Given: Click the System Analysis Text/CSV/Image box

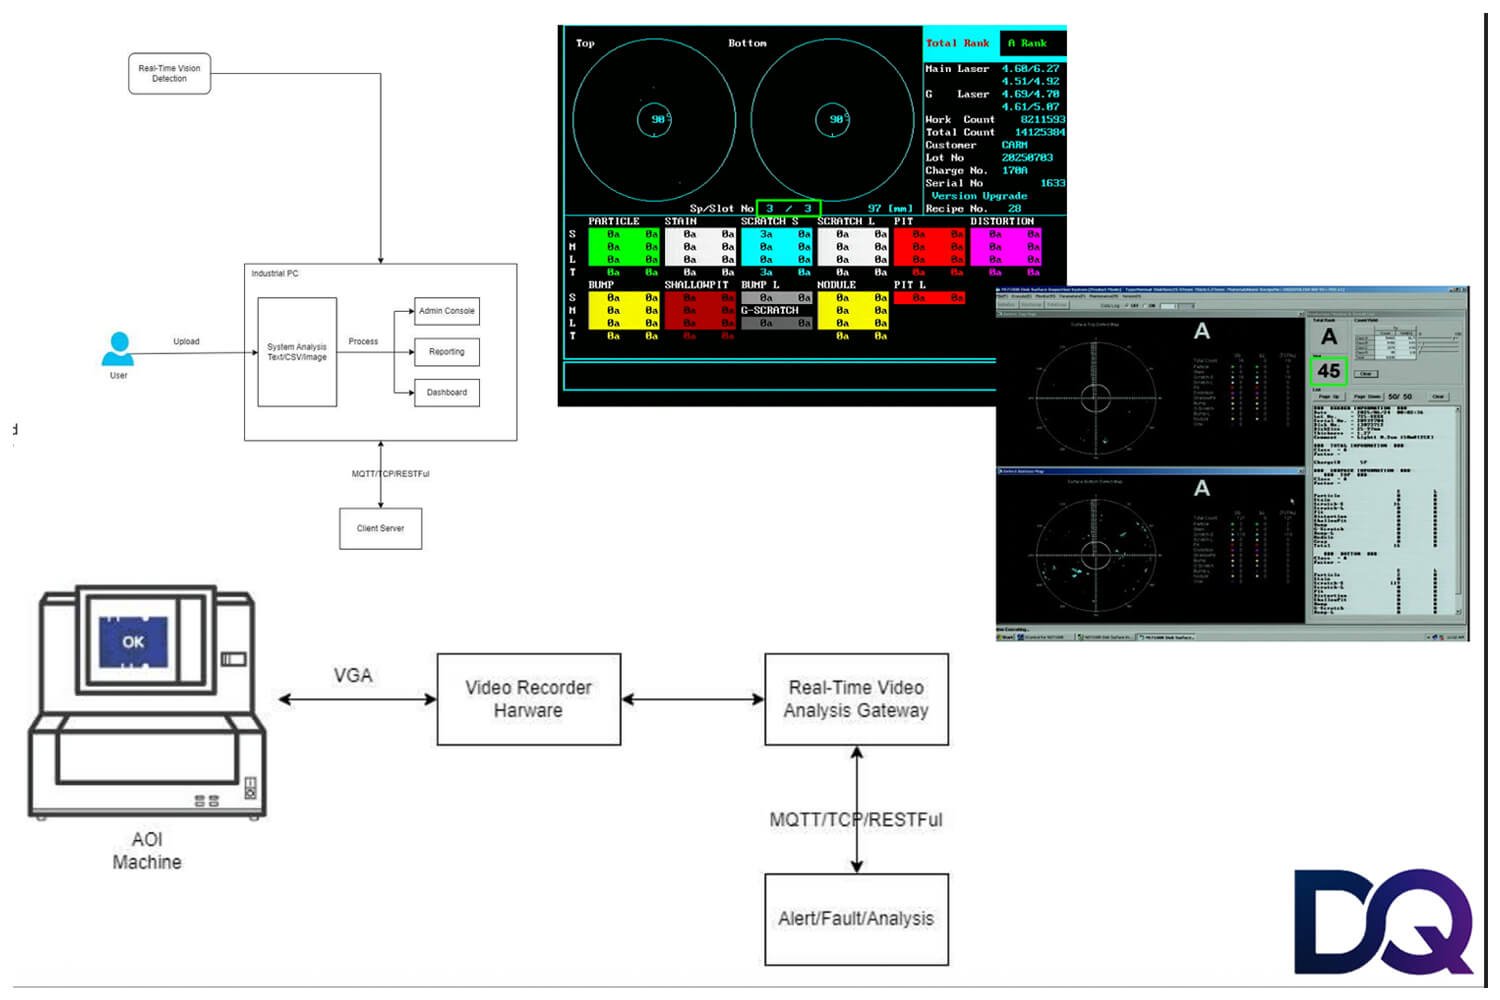Looking at the screenshot, I should pos(297,352).
